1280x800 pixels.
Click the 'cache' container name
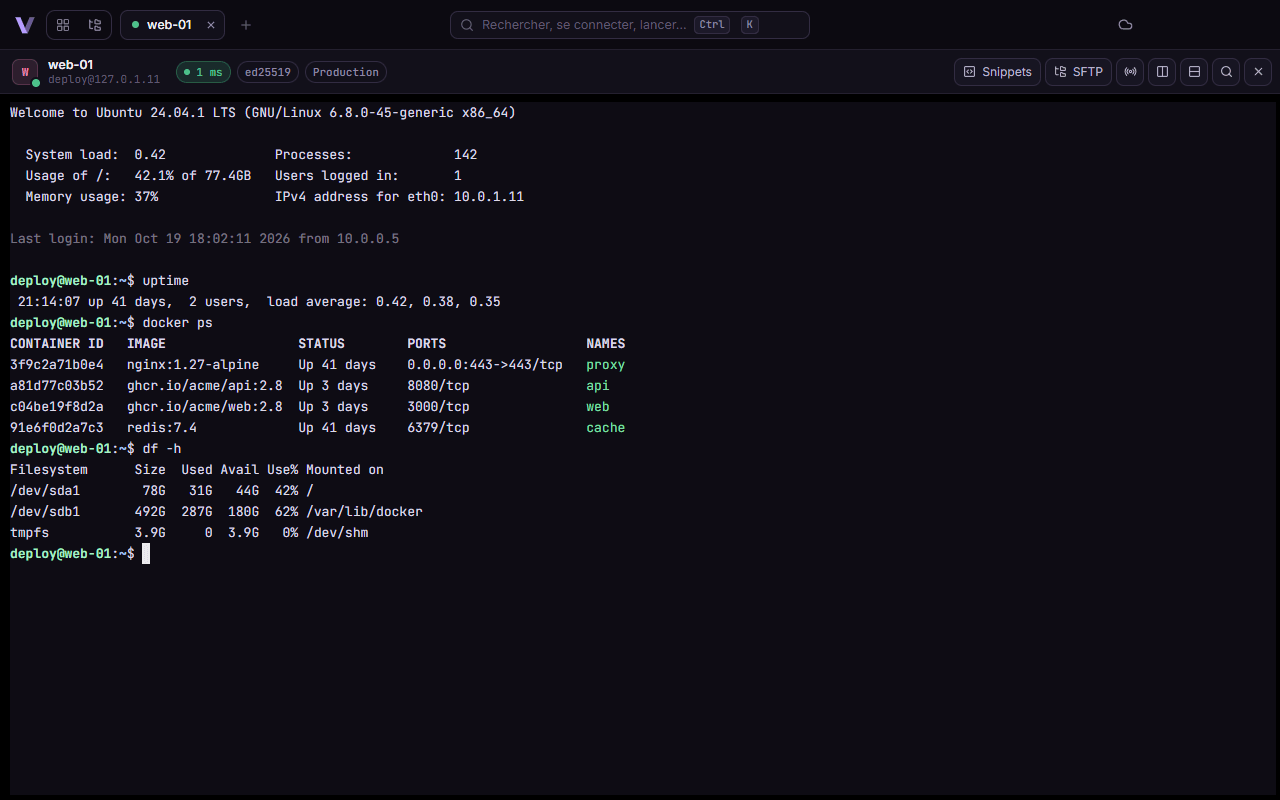point(605,428)
